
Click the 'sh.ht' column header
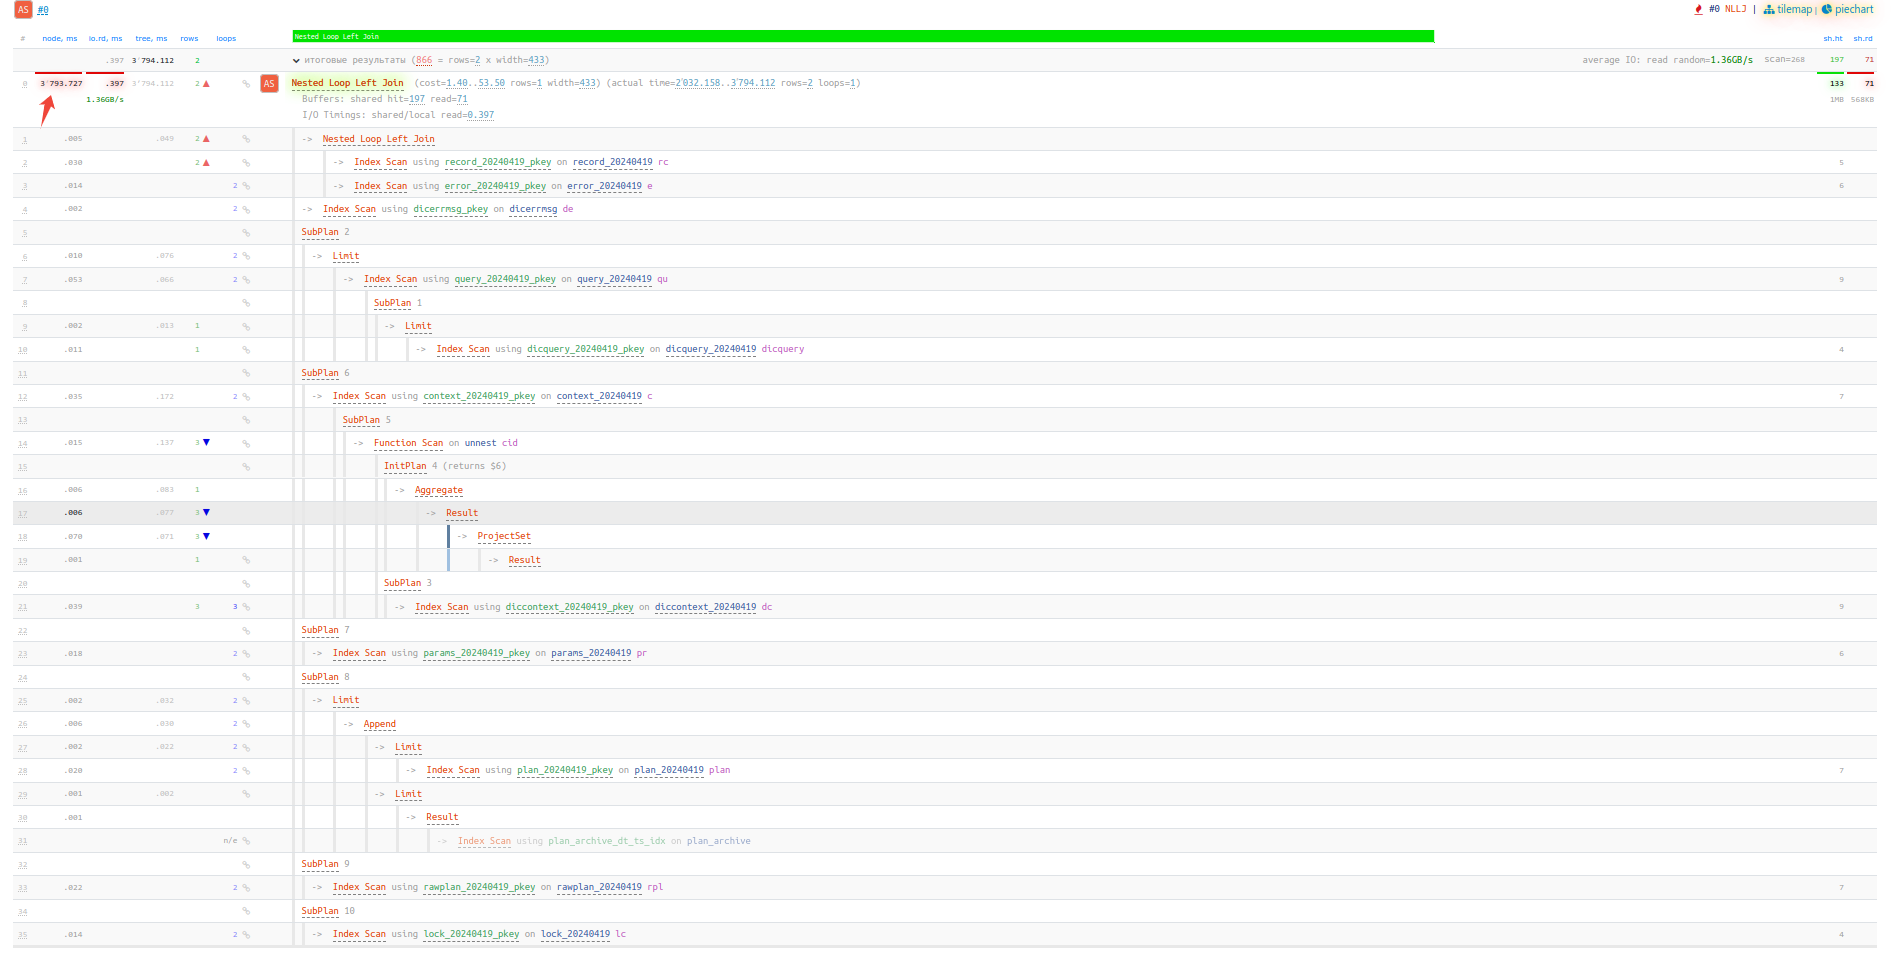[1832, 39]
